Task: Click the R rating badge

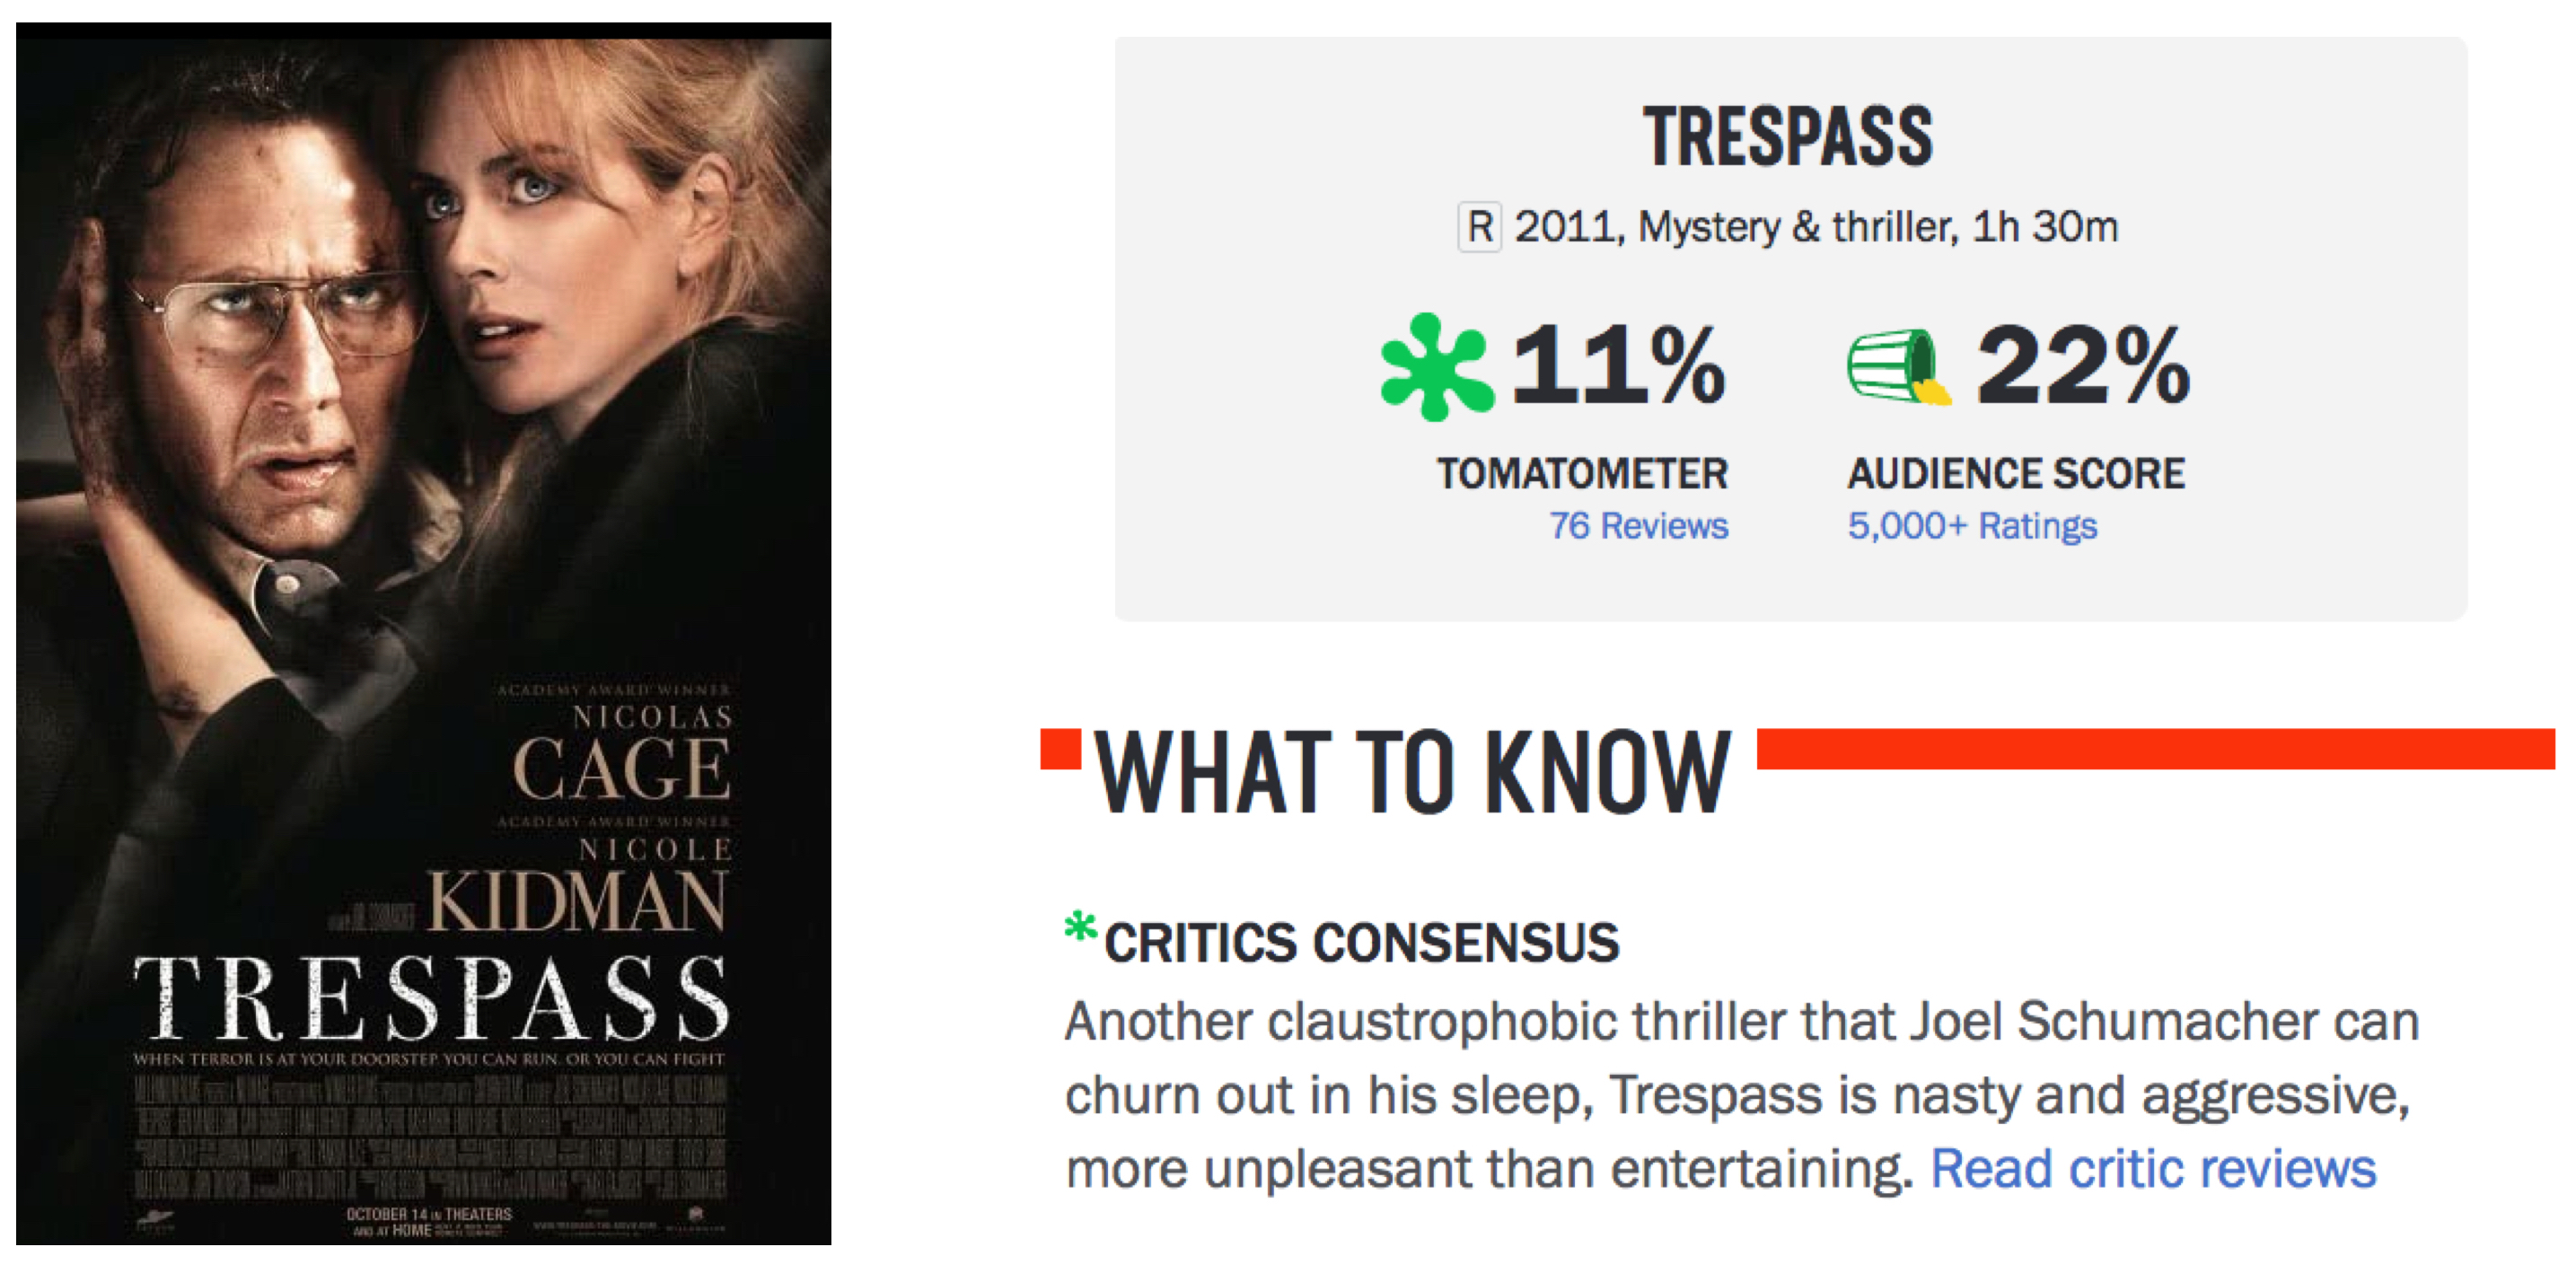Action: [1479, 227]
